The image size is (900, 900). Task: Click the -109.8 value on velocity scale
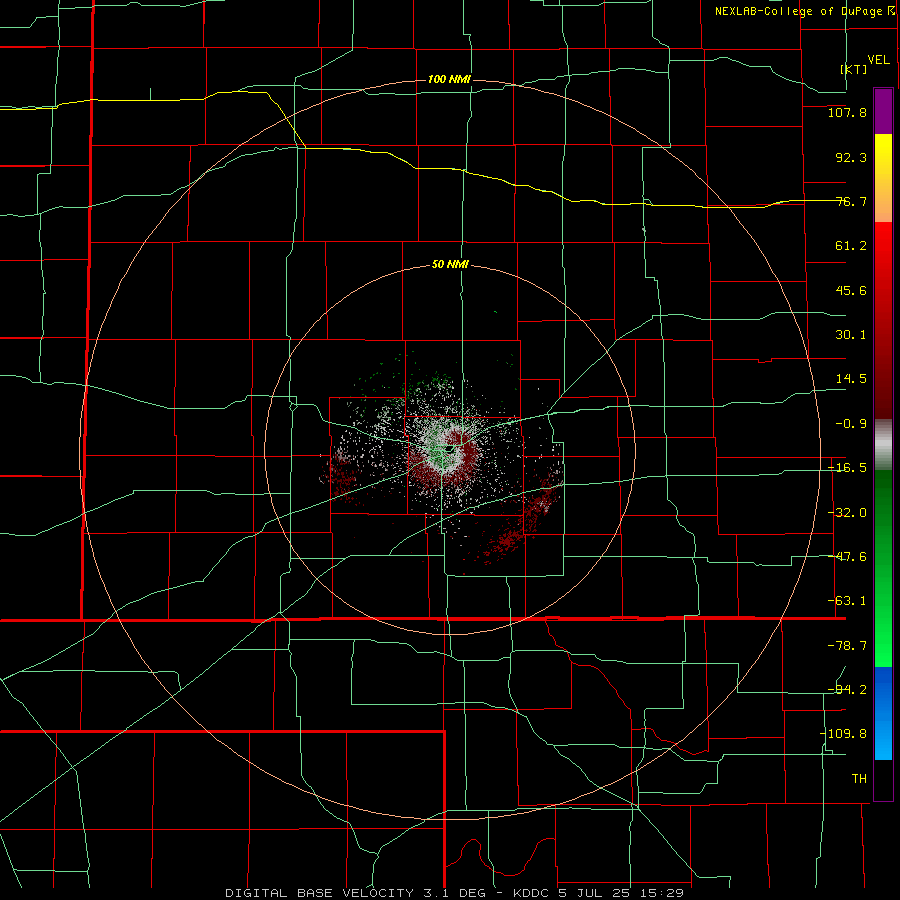point(843,734)
